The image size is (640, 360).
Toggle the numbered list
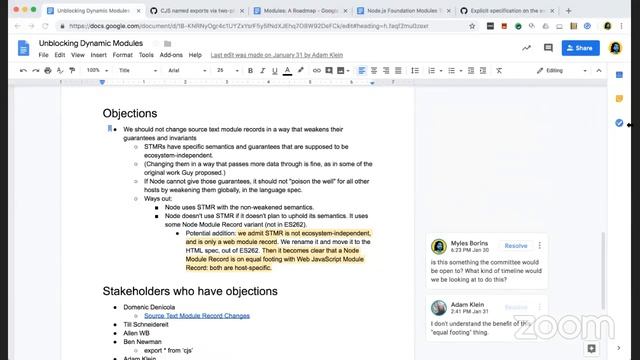pos(431,71)
